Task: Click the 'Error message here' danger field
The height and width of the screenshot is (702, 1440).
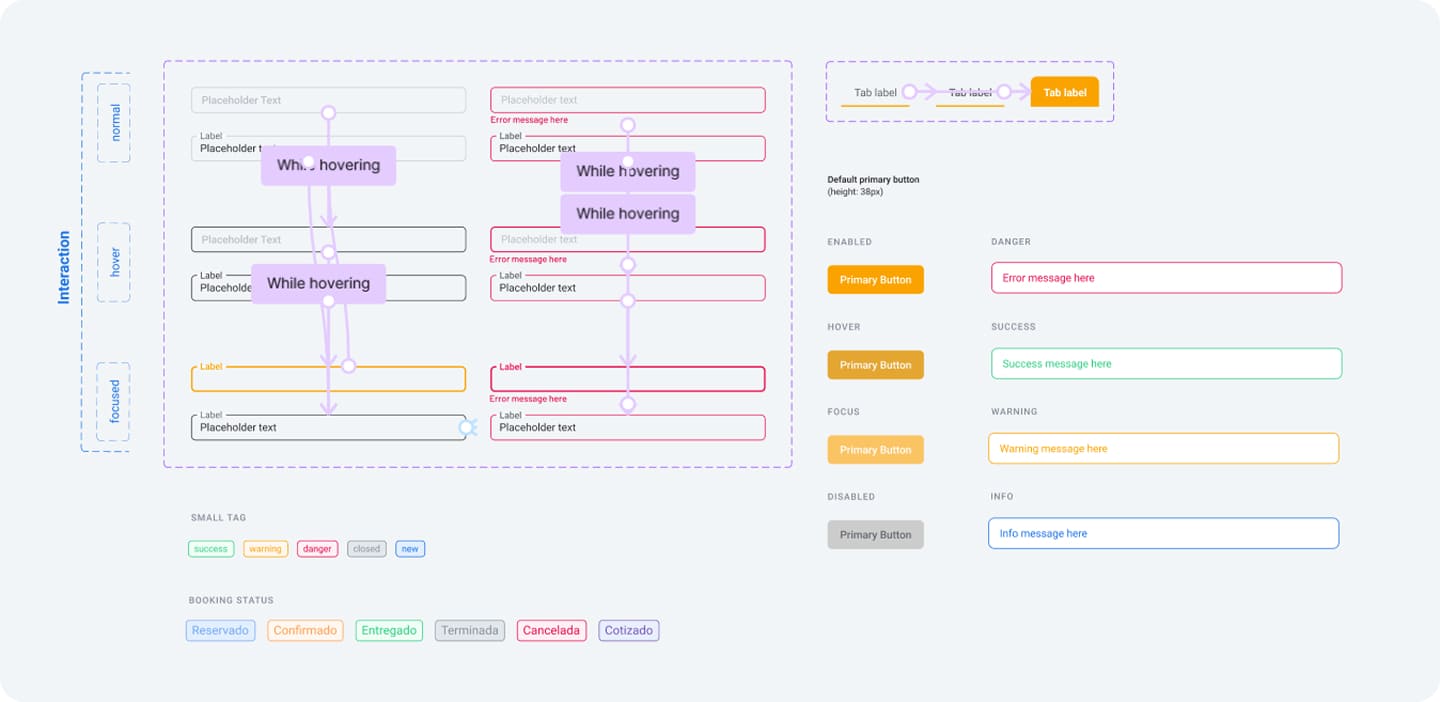Action: pyautogui.click(x=1166, y=278)
